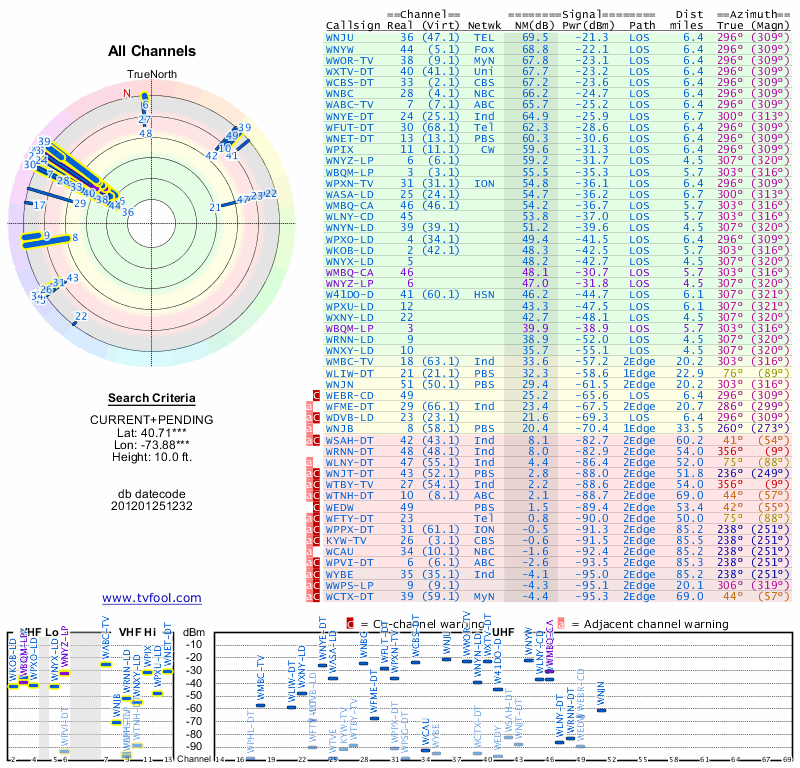Click the (273°) magnetic azimuth in WNJB row
800x768 pixels.
point(770,429)
